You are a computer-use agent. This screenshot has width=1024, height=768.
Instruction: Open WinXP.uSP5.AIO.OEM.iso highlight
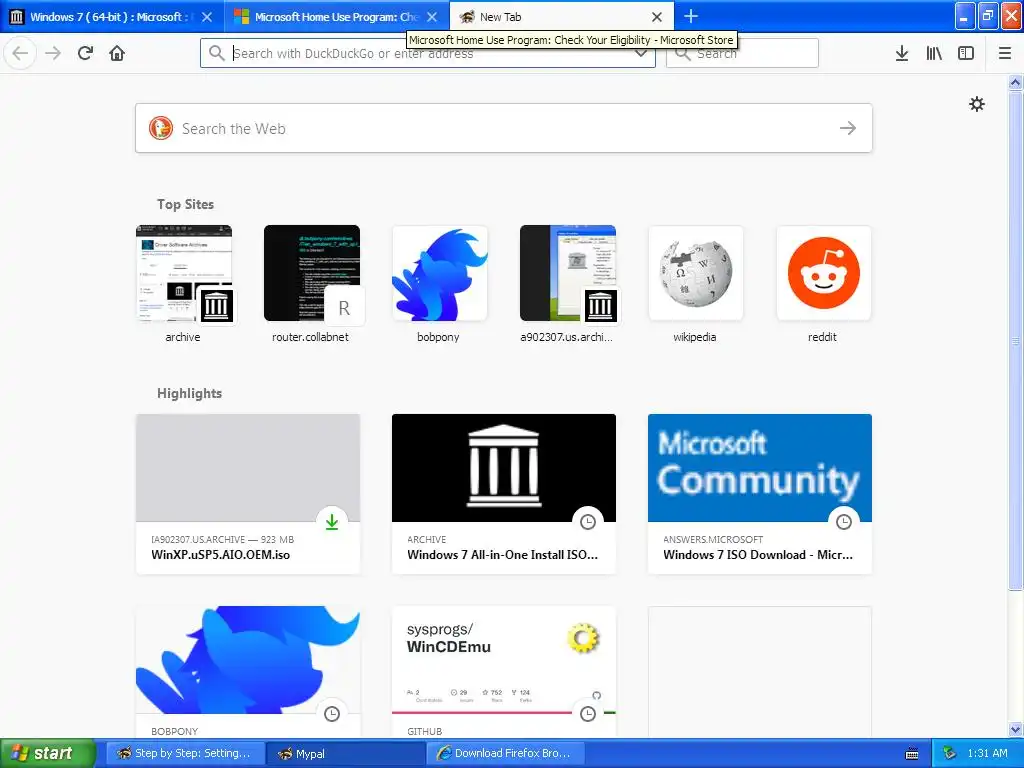[x=248, y=494]
